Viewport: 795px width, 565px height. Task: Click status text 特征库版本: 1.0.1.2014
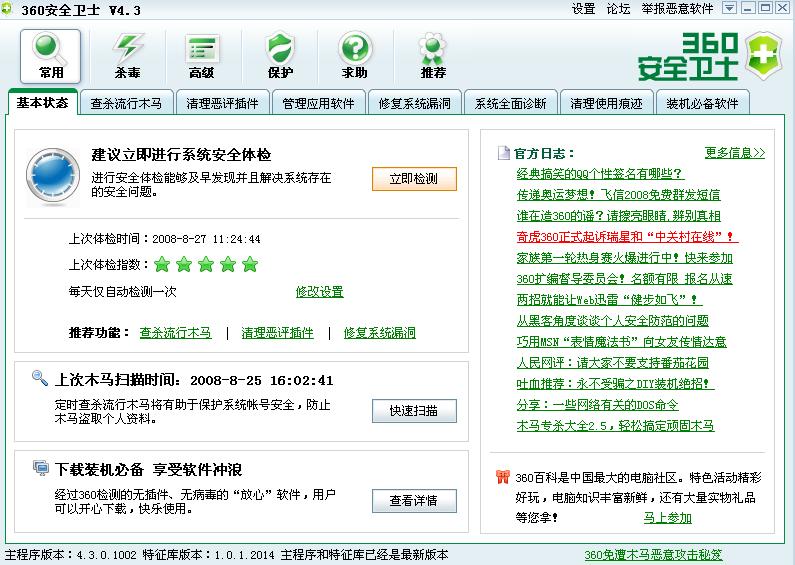(208, 555)
